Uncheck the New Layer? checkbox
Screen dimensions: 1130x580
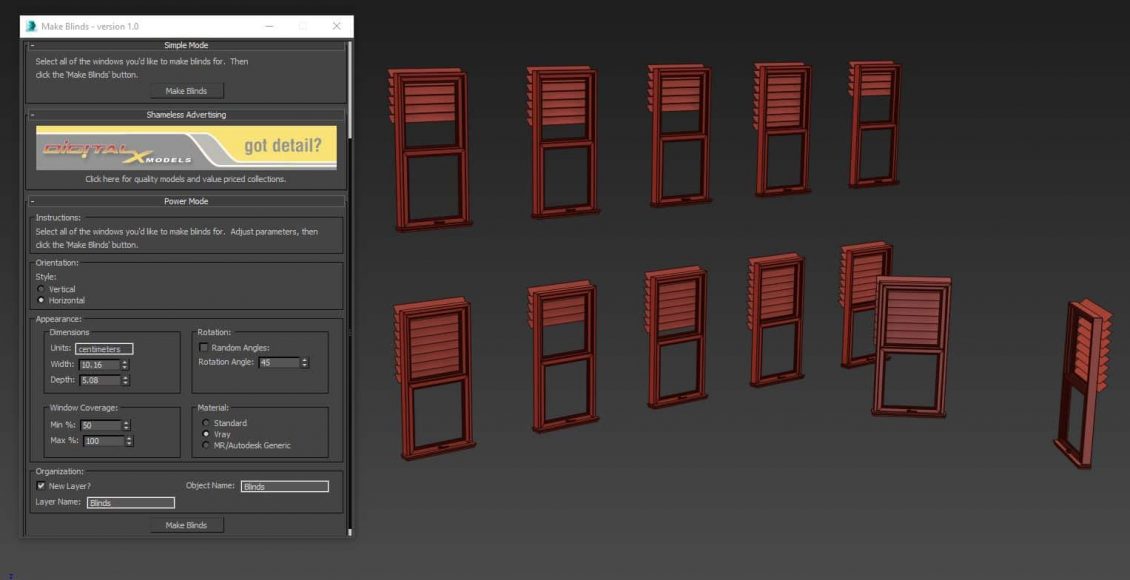[x=41, y=486]
